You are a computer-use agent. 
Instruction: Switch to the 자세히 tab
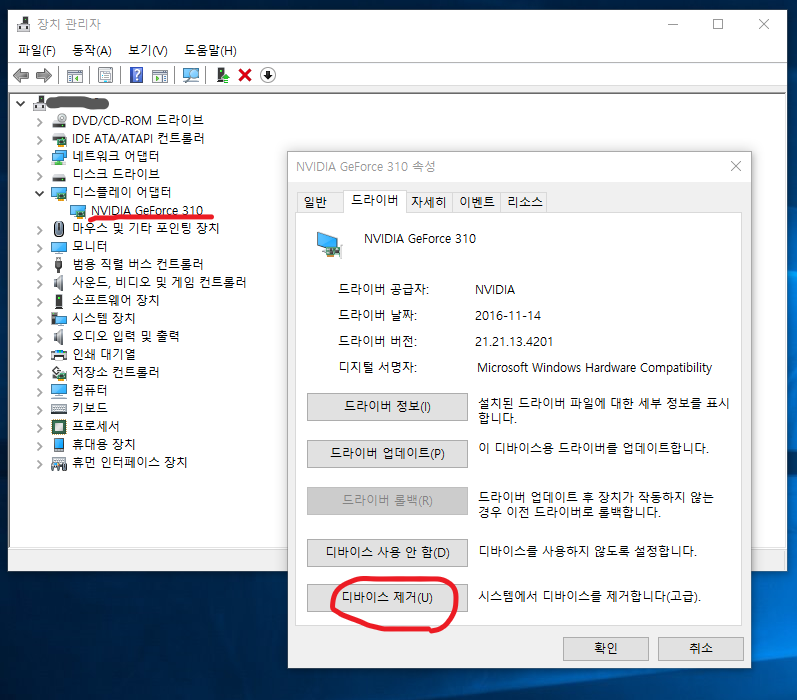(x=428, y=202)
